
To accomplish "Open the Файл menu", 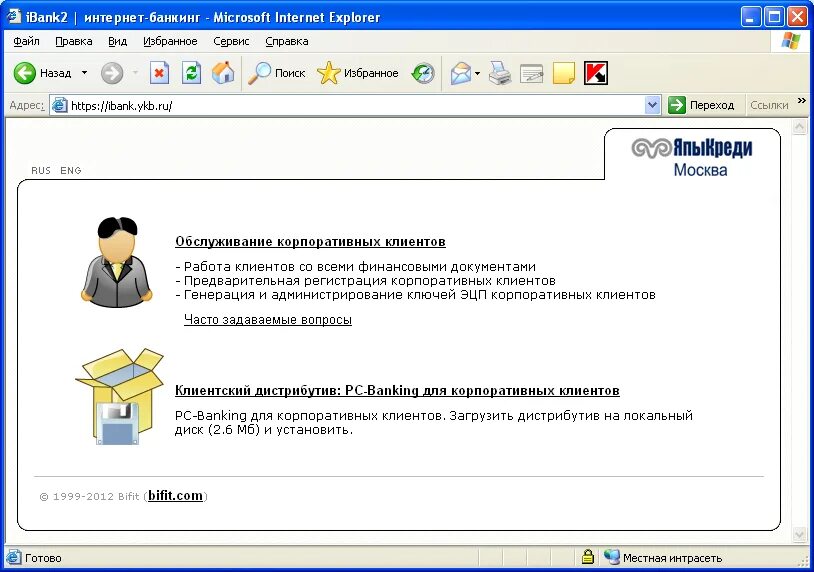I will pyautogui.click(x=26, y=42).
